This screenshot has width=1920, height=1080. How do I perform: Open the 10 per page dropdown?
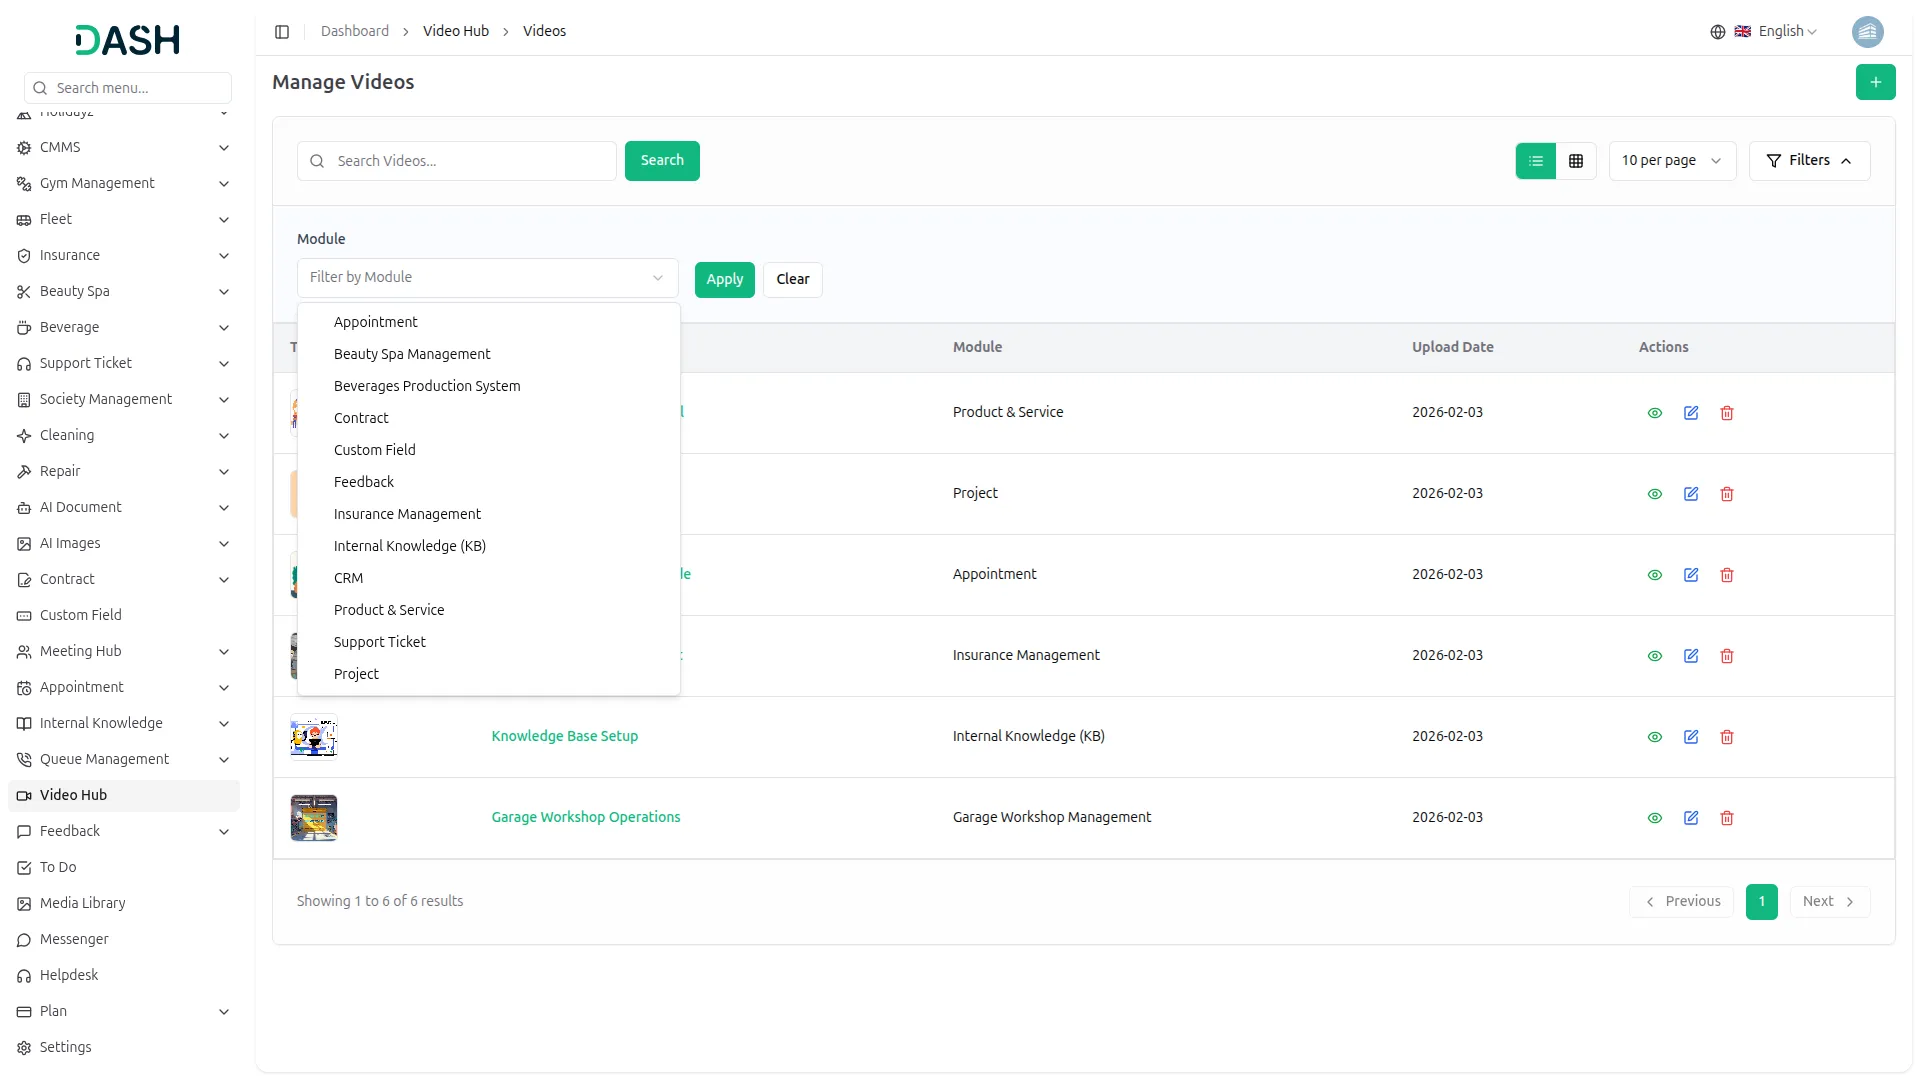1671,161
